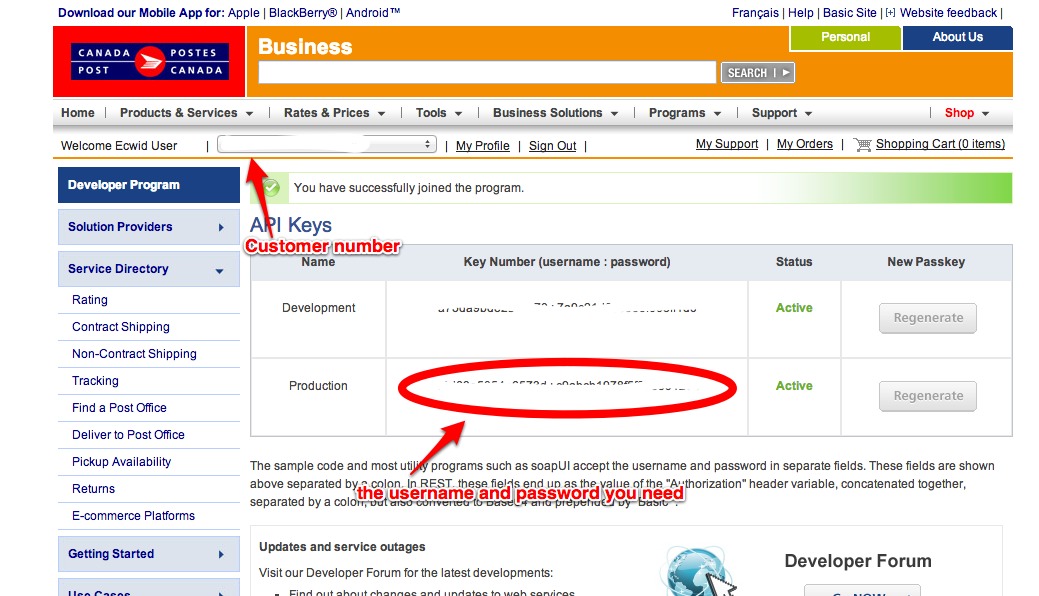This screenshot has width=1039, height=596.
Task: Click the Production Active status
Action: (x=794, y=386)
